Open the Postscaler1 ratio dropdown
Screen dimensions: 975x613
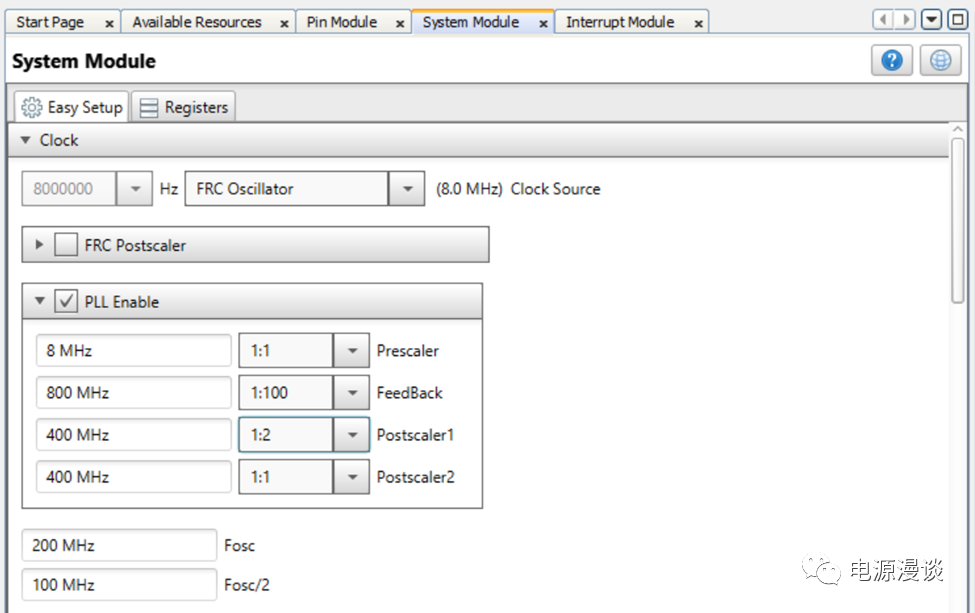pyautogui.click(x=351, y=435)
